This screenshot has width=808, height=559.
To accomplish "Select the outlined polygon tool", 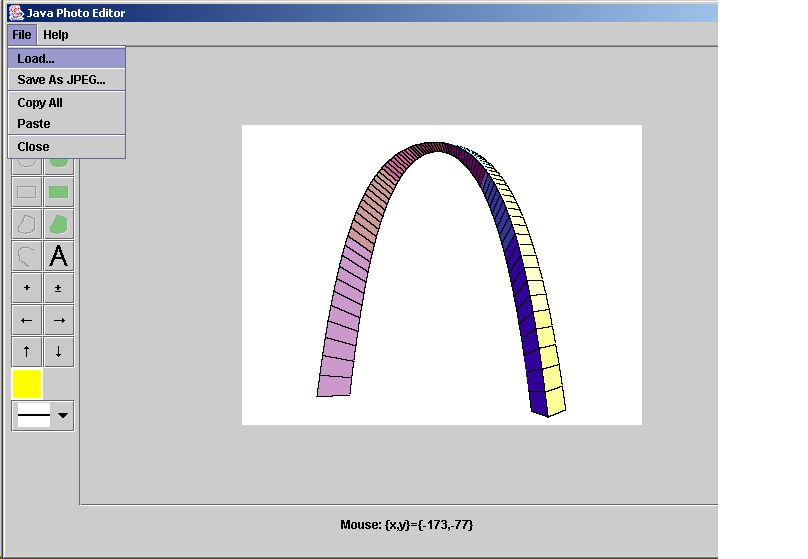I will (27, 224).
